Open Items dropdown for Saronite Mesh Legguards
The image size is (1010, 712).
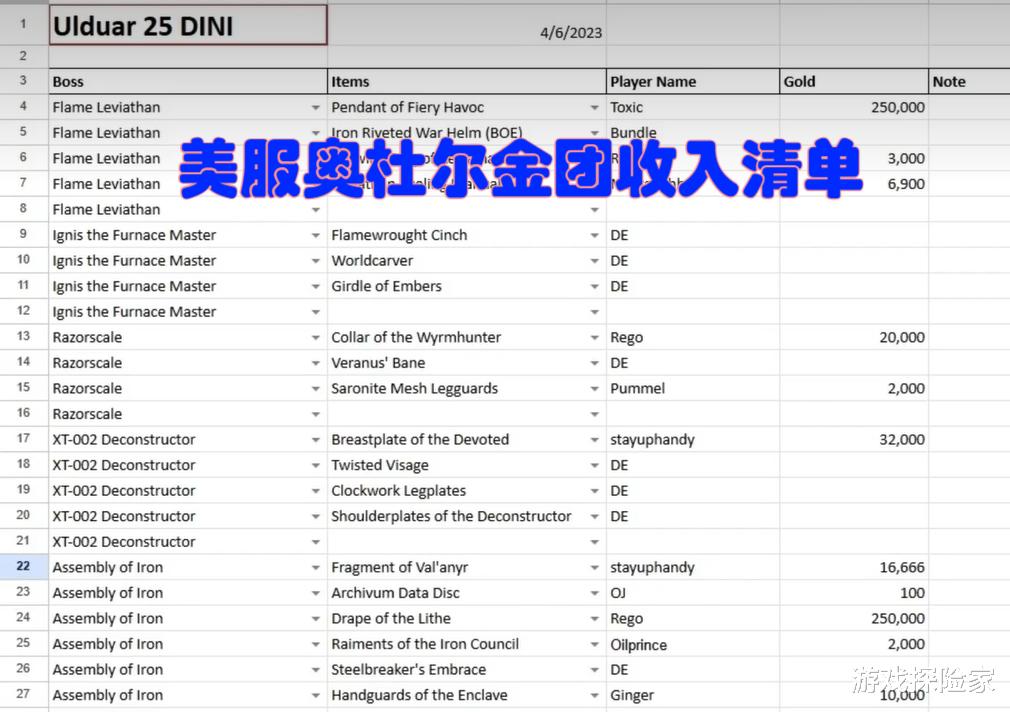tap(595, 389)
